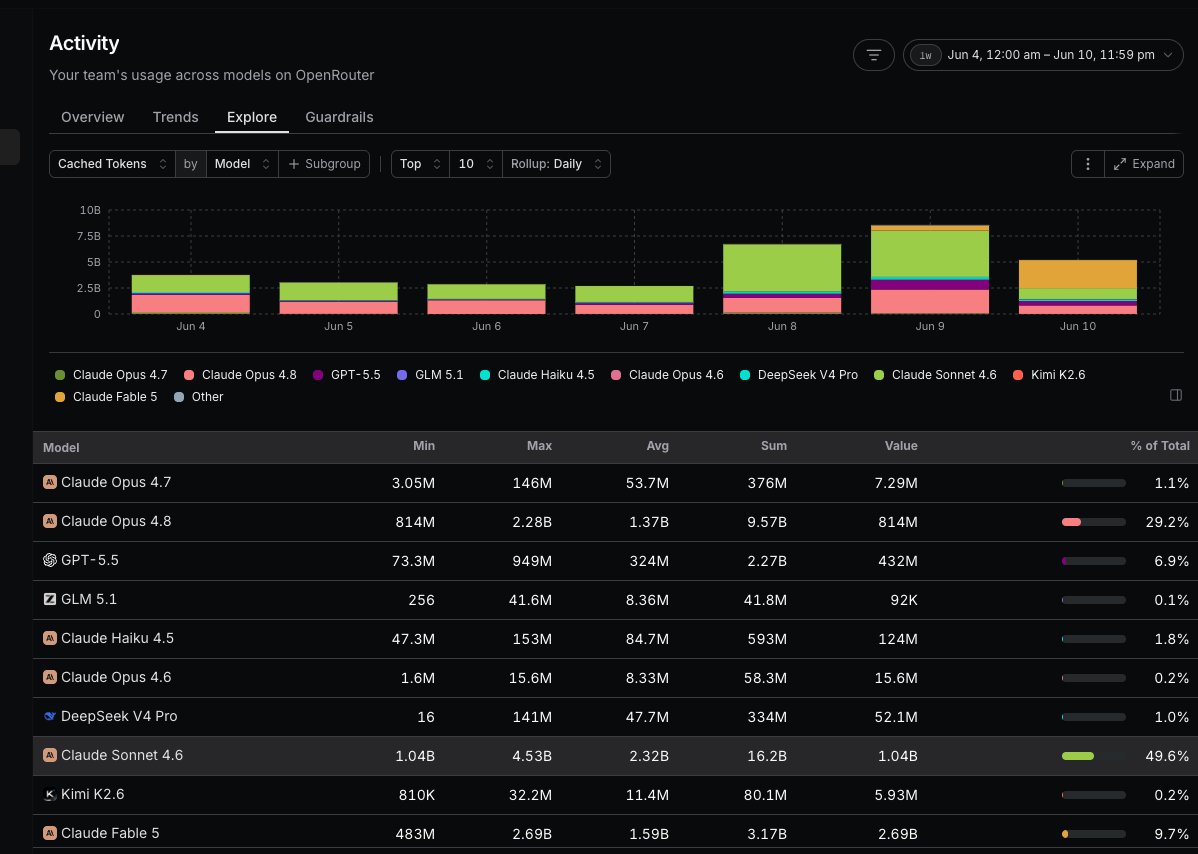Image resolution: width=1198 pixels, height=854 pixels.
Task: Select the Explore tab
Action: coord(251,117)
